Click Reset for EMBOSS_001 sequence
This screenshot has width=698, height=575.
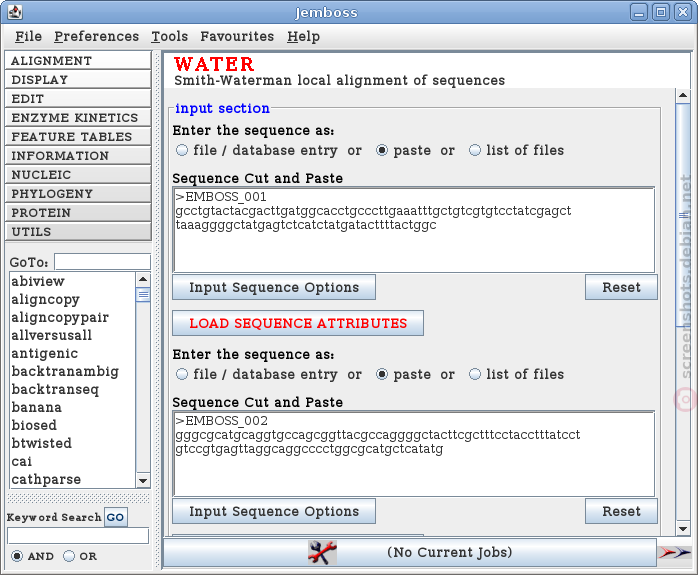621,288
